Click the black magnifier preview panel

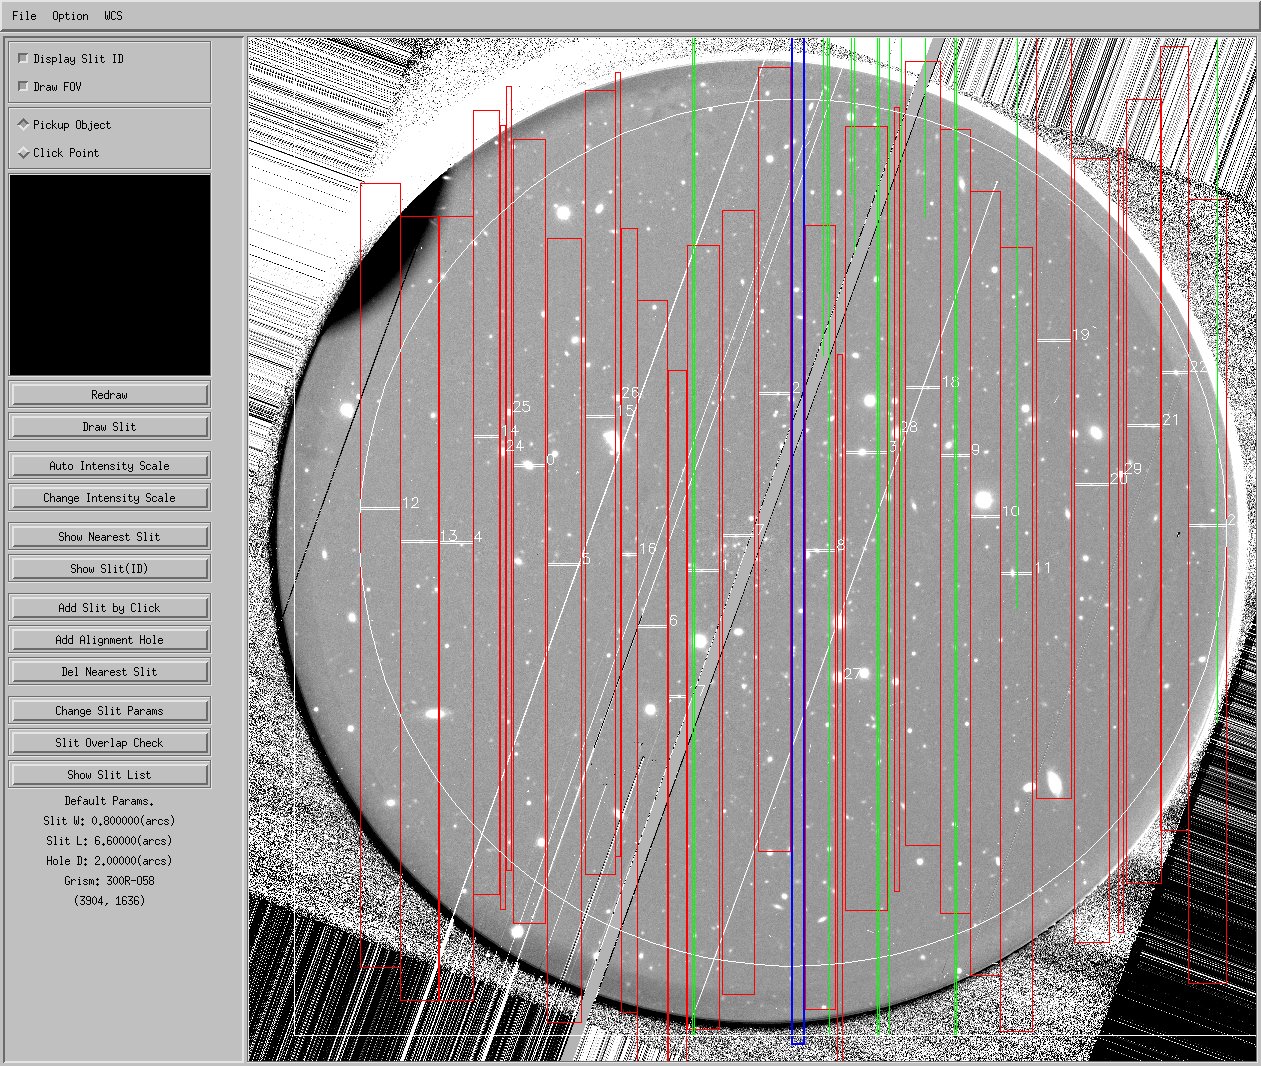click(110, 275)
